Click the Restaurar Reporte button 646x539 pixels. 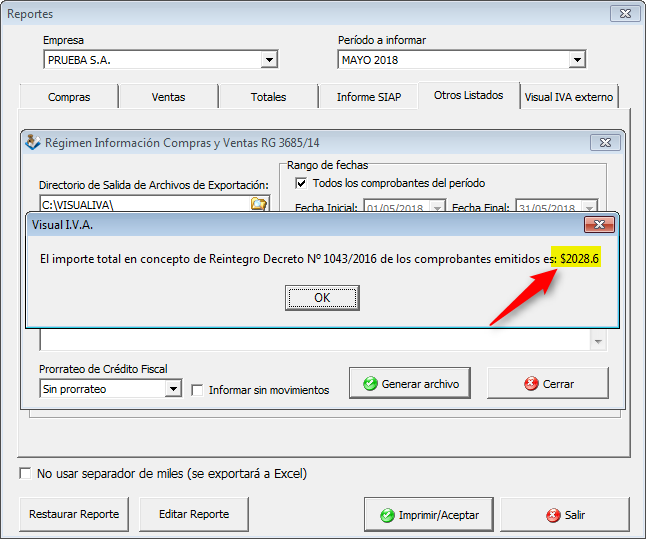(x=74, y=515)
